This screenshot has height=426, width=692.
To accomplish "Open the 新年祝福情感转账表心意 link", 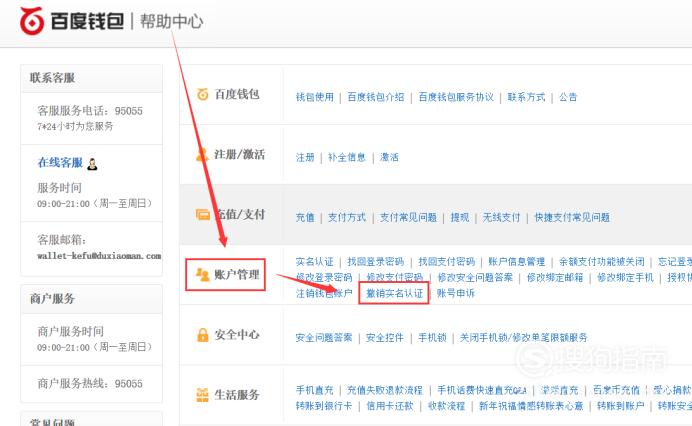I will pyautogui.click(x=531, y=406).
